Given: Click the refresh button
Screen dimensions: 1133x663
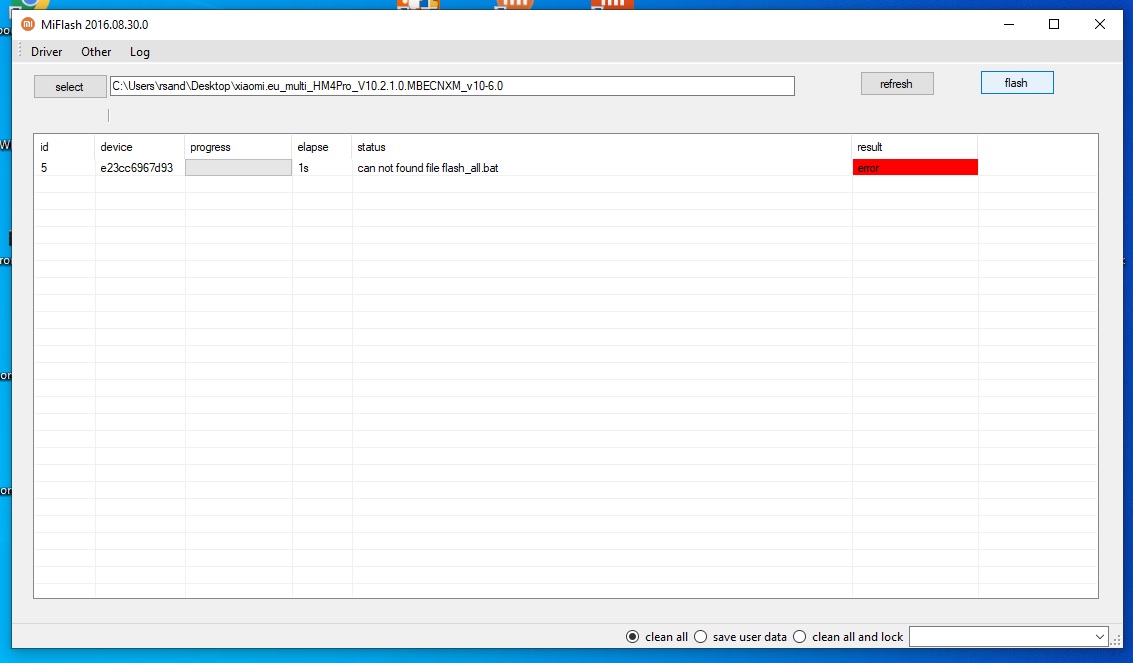Looking at the screenshot, I should [x=896, y=84].
